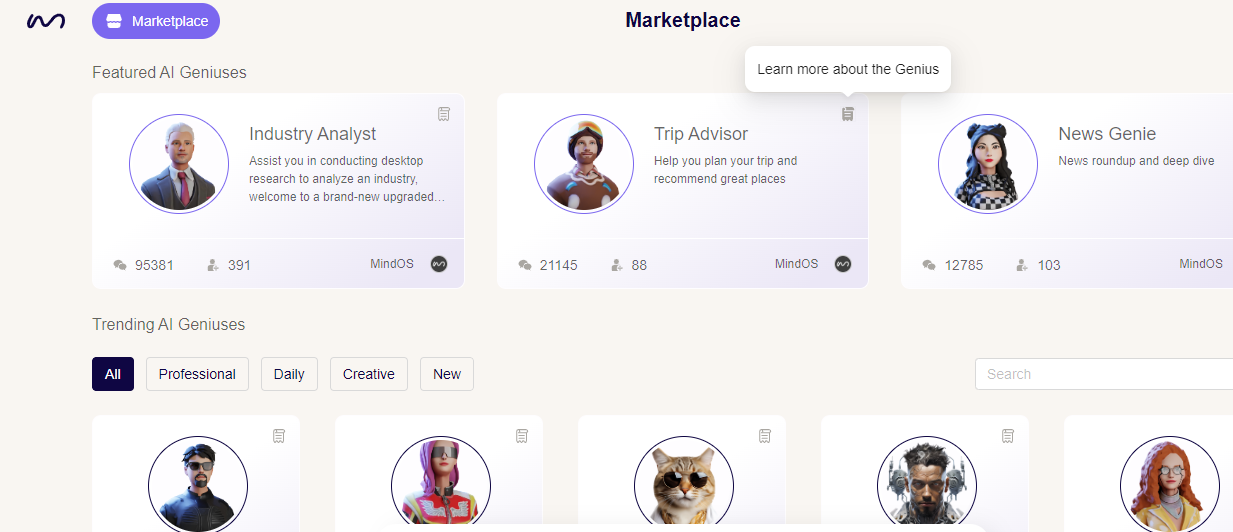Filter geniuses by Daily category

pos(289,374)
